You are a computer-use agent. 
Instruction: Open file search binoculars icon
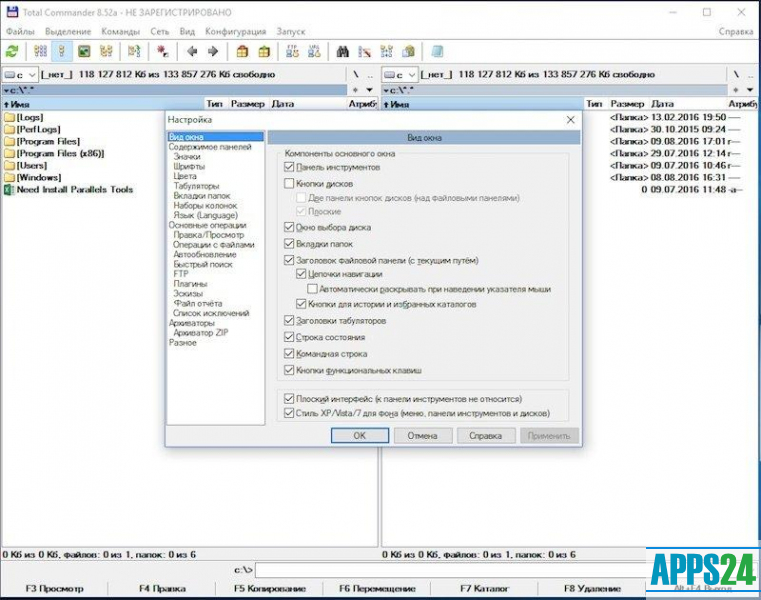tap(343, 51)
